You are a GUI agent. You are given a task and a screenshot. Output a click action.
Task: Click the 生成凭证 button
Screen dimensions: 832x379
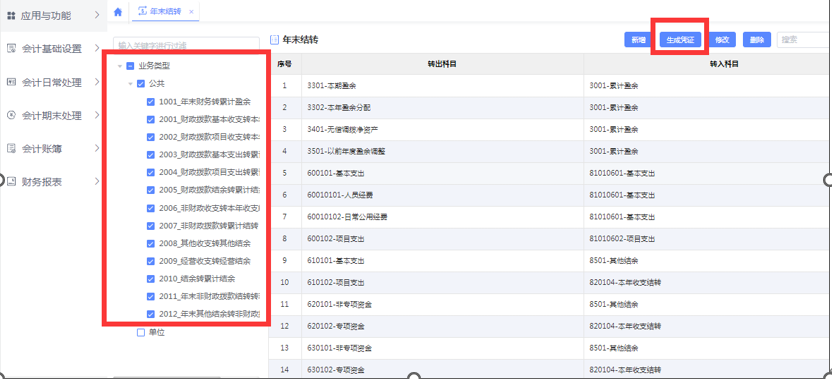680,40
